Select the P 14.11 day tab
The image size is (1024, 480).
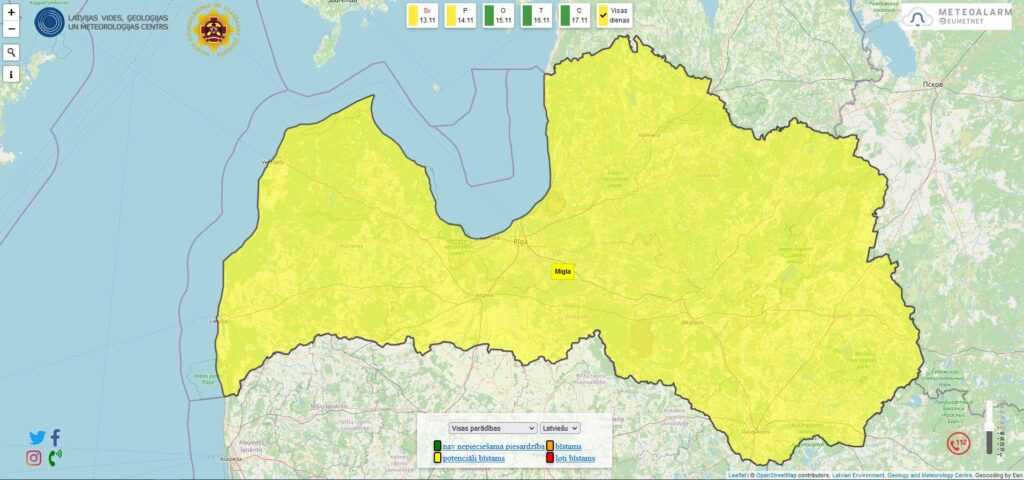click(460, 15)
